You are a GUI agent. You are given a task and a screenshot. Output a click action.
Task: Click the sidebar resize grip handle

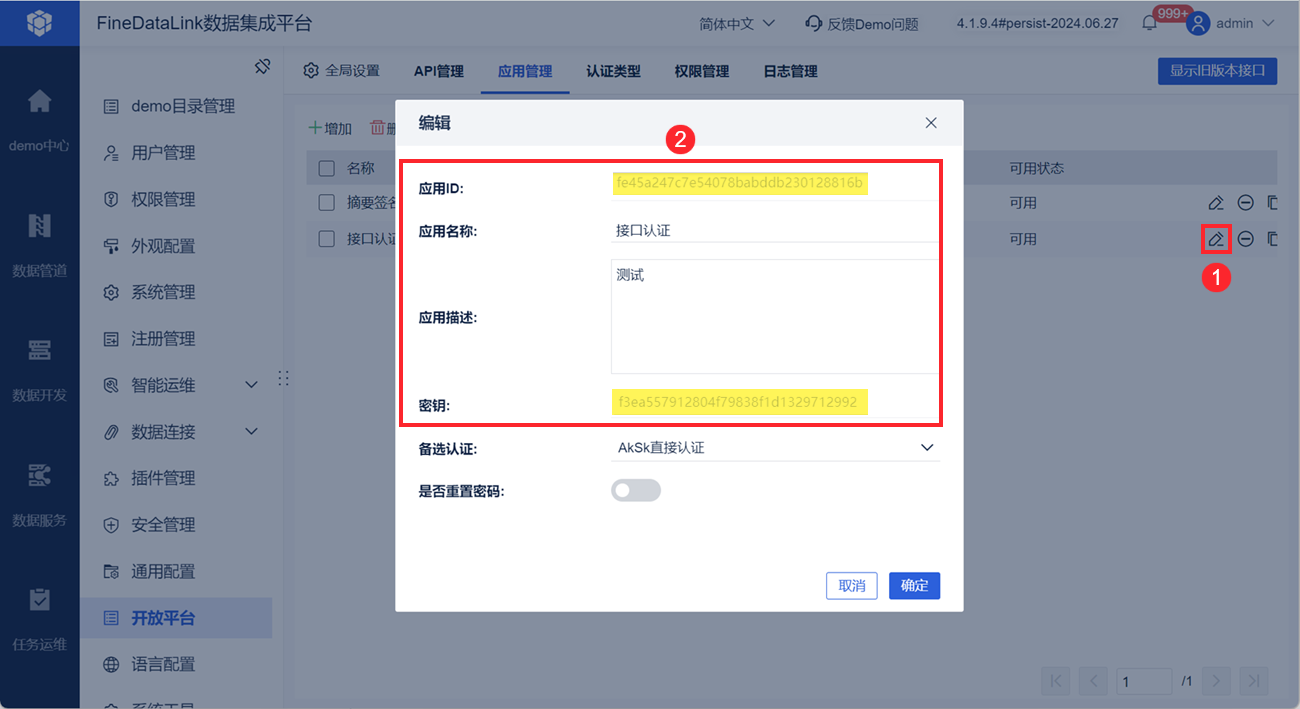pyautogui.click(x=283, y=378)
